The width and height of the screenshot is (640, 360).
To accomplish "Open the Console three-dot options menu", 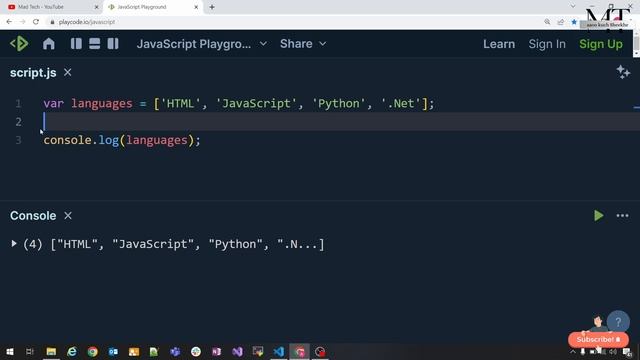I will coord(622,216).
